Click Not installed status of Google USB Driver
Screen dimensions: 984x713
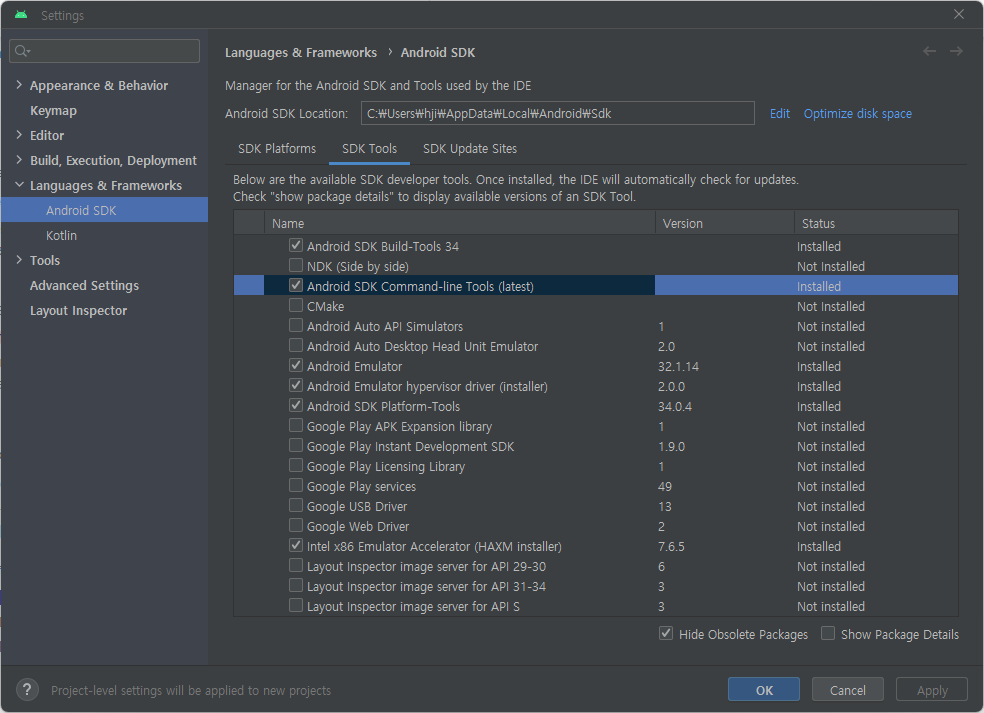coord(831,507)
